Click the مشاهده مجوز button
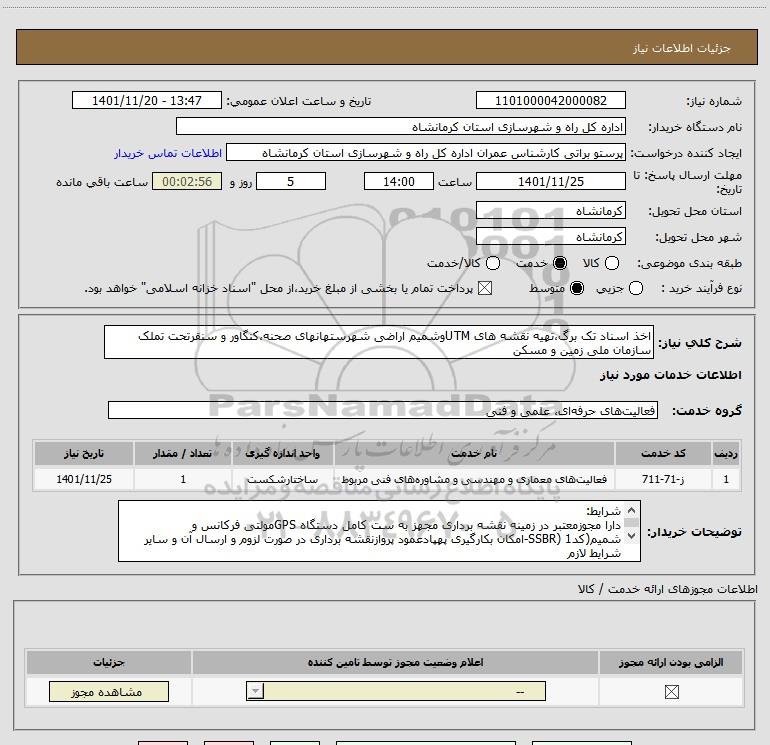770x745 pixels. coord(109,691)
